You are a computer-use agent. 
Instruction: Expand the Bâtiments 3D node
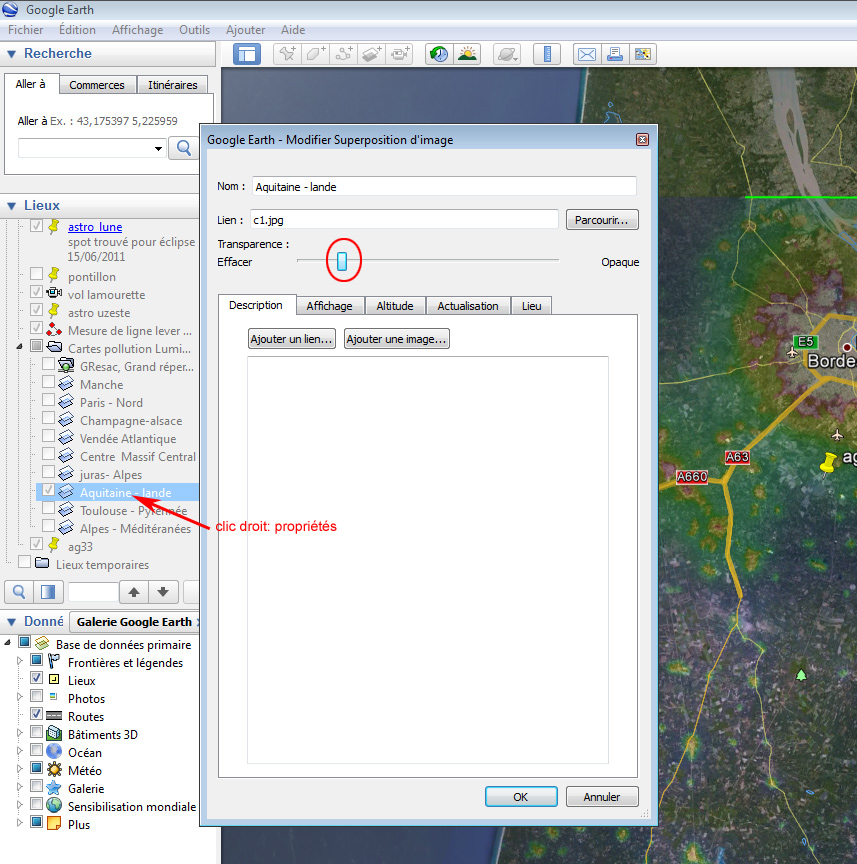tap(19, 732)
